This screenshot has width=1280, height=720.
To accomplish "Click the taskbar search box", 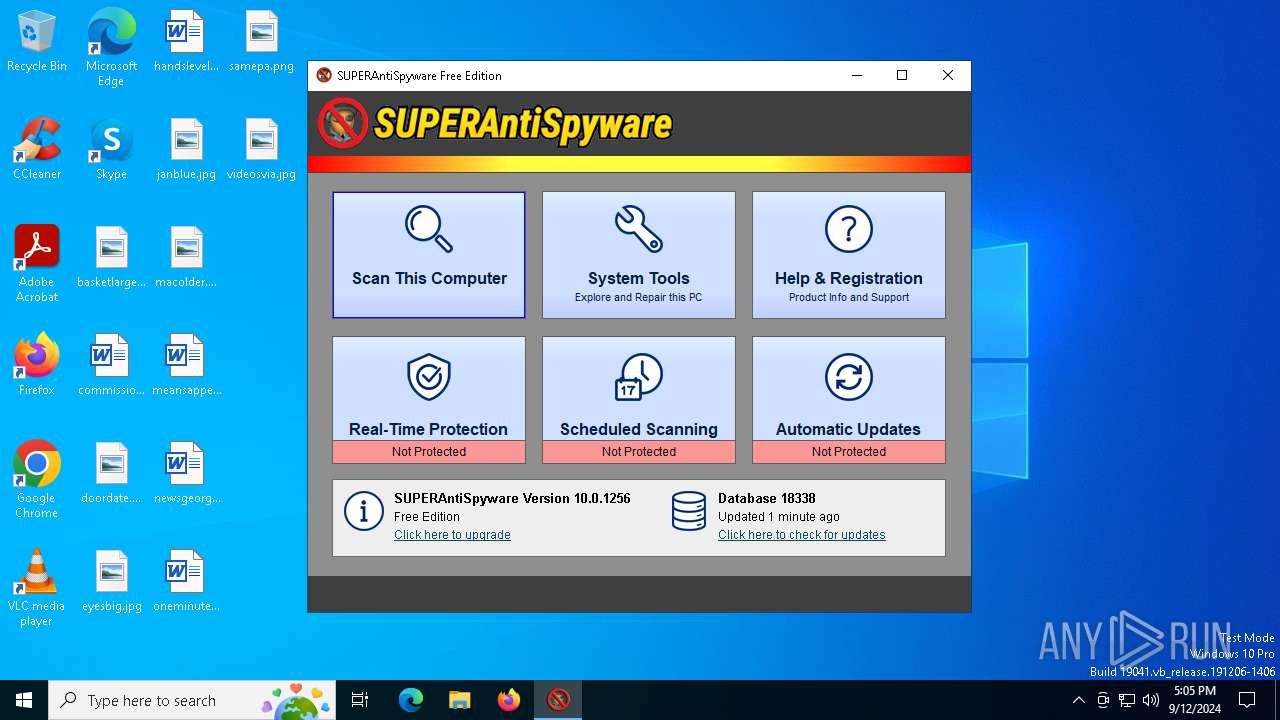I will click(192, 700).
